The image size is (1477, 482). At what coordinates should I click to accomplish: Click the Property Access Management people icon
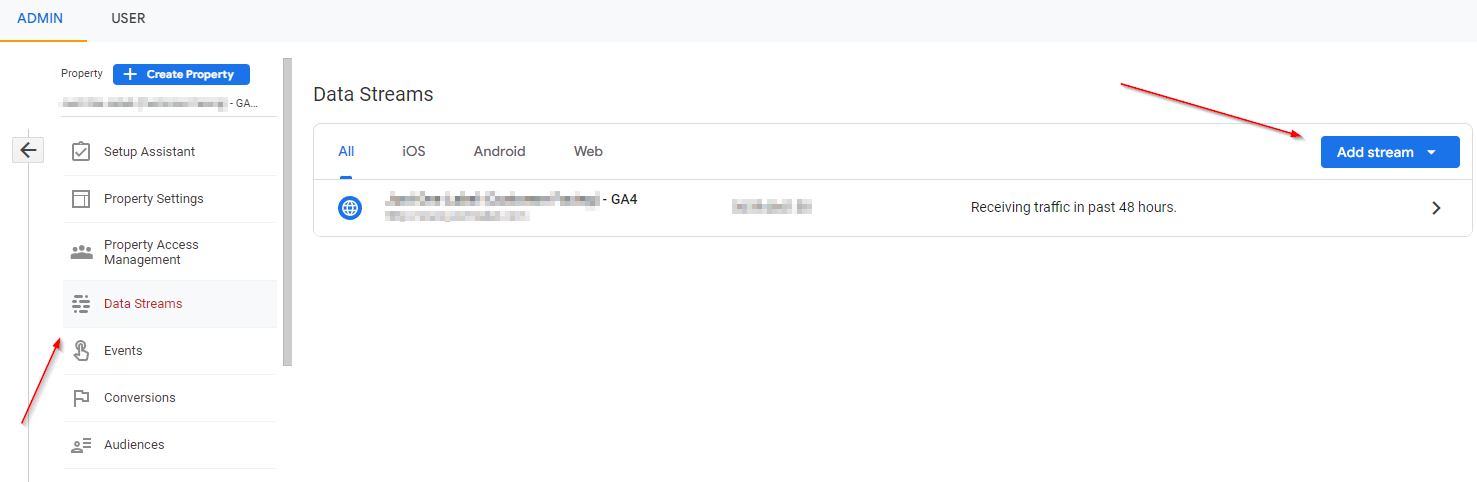[81, 252]
